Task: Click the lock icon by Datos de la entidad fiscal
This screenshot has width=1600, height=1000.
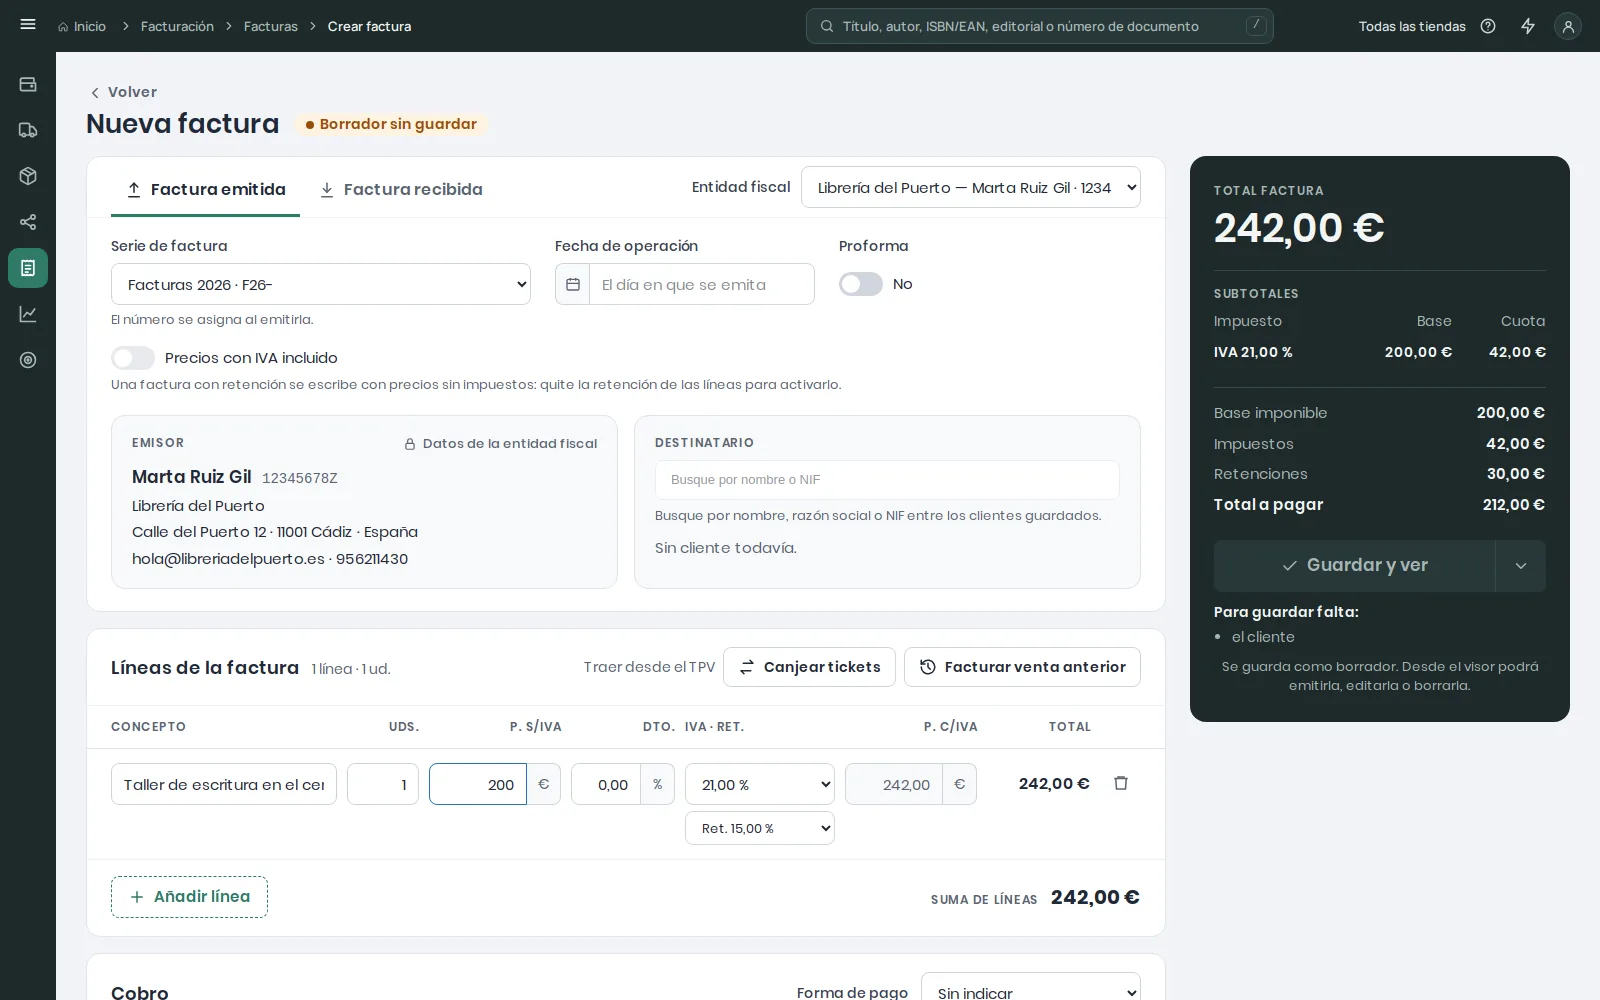Action: [x=410, y=444]
